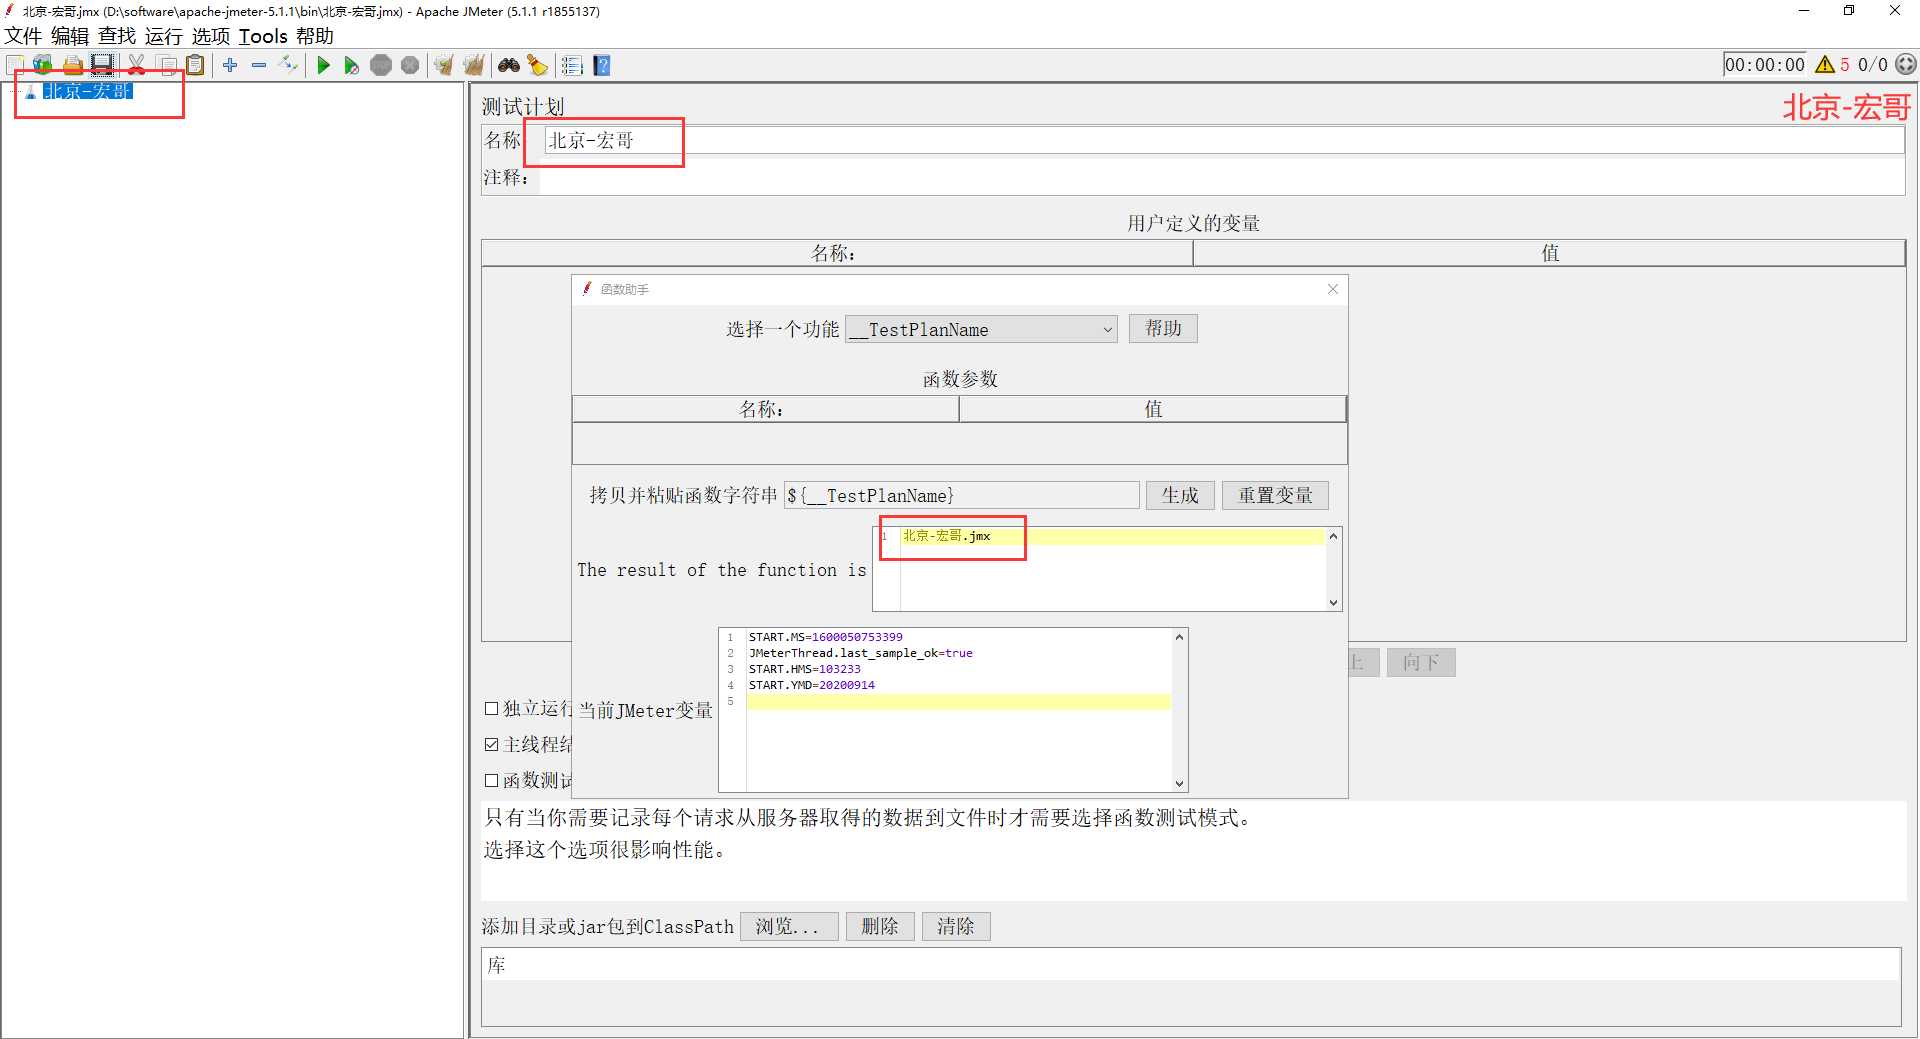Close the 函数助手 dialog
The width and height of the screenshot is (1920, 1039).
pos(1332,289)
